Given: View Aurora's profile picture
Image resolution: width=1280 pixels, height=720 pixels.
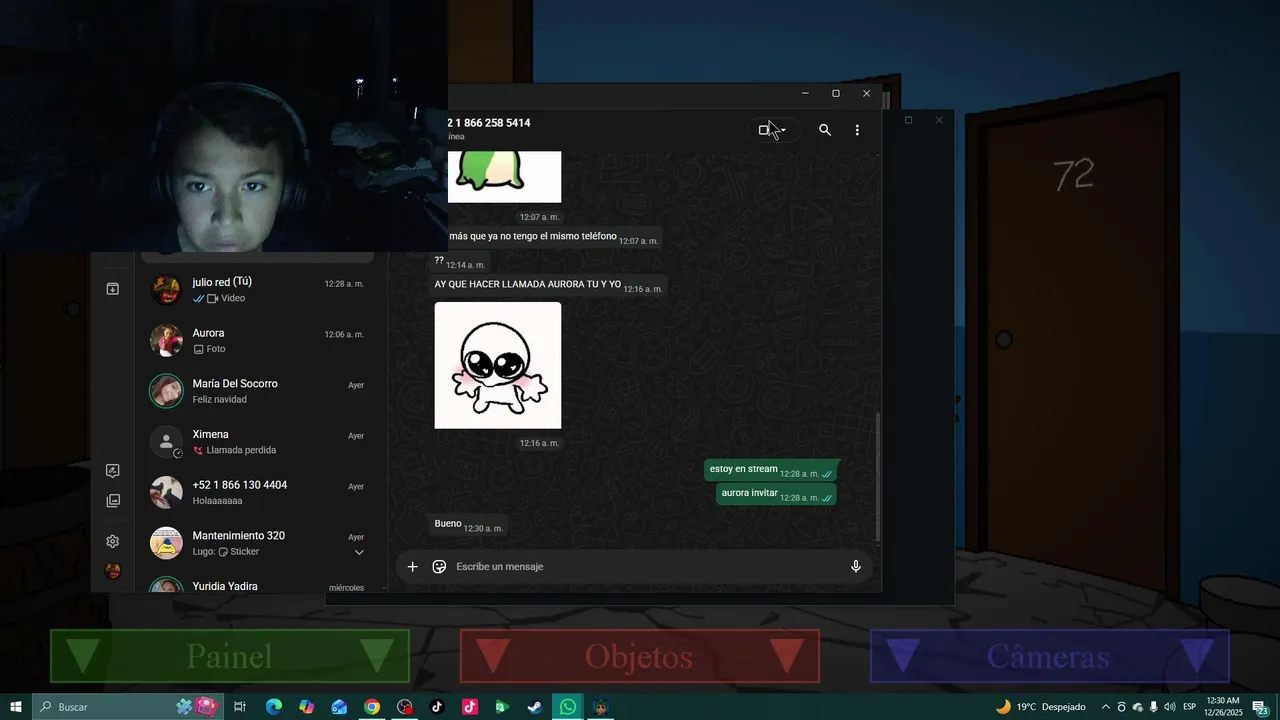Looking at the screenshot, I should tap(166, 341).
